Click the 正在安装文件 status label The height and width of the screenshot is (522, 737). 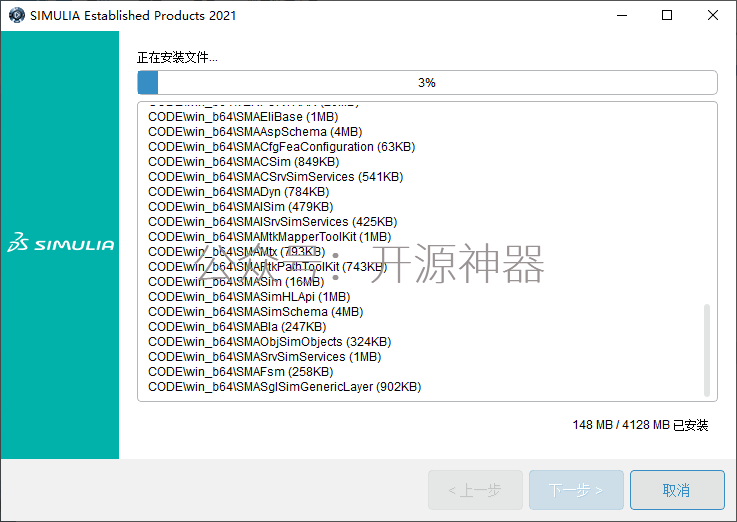tap(177, 57)
